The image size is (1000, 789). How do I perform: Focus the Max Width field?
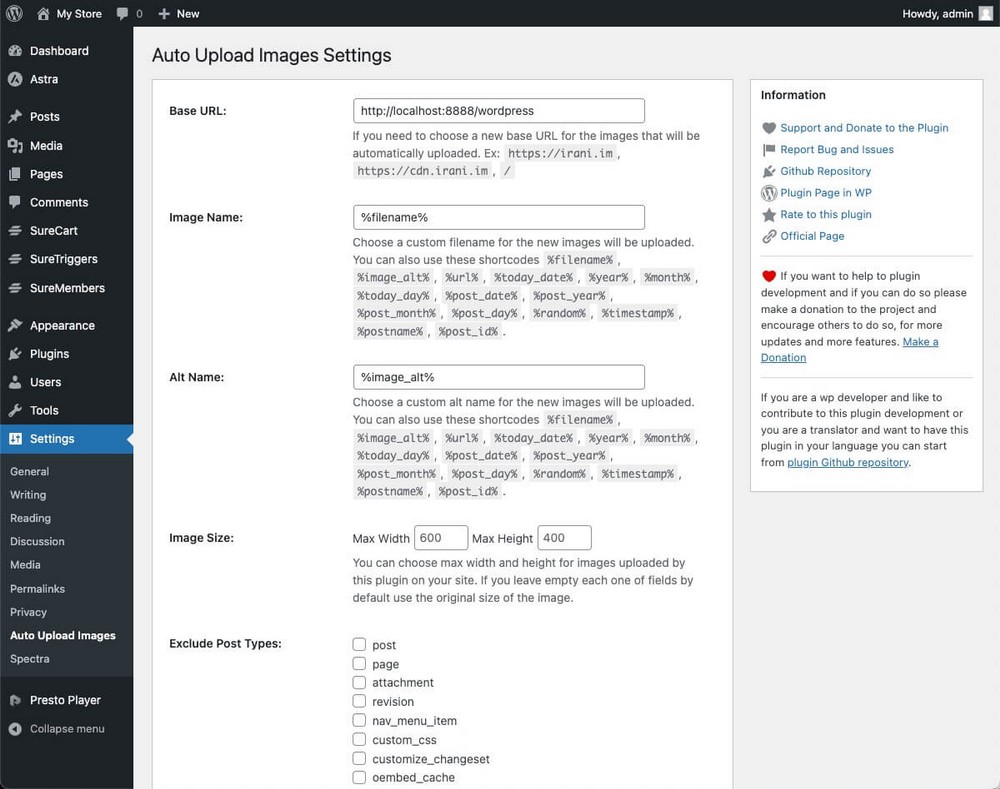coord(441,538)
